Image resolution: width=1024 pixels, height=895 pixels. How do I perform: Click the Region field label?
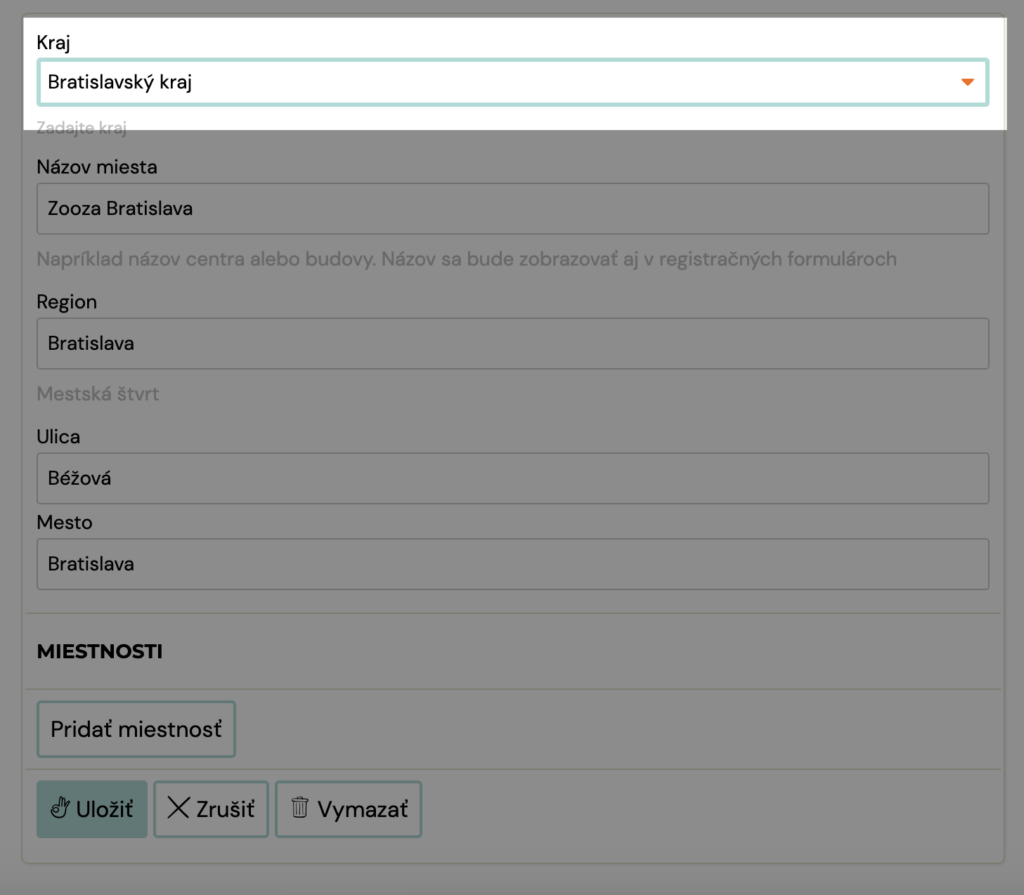pos(67,302)
